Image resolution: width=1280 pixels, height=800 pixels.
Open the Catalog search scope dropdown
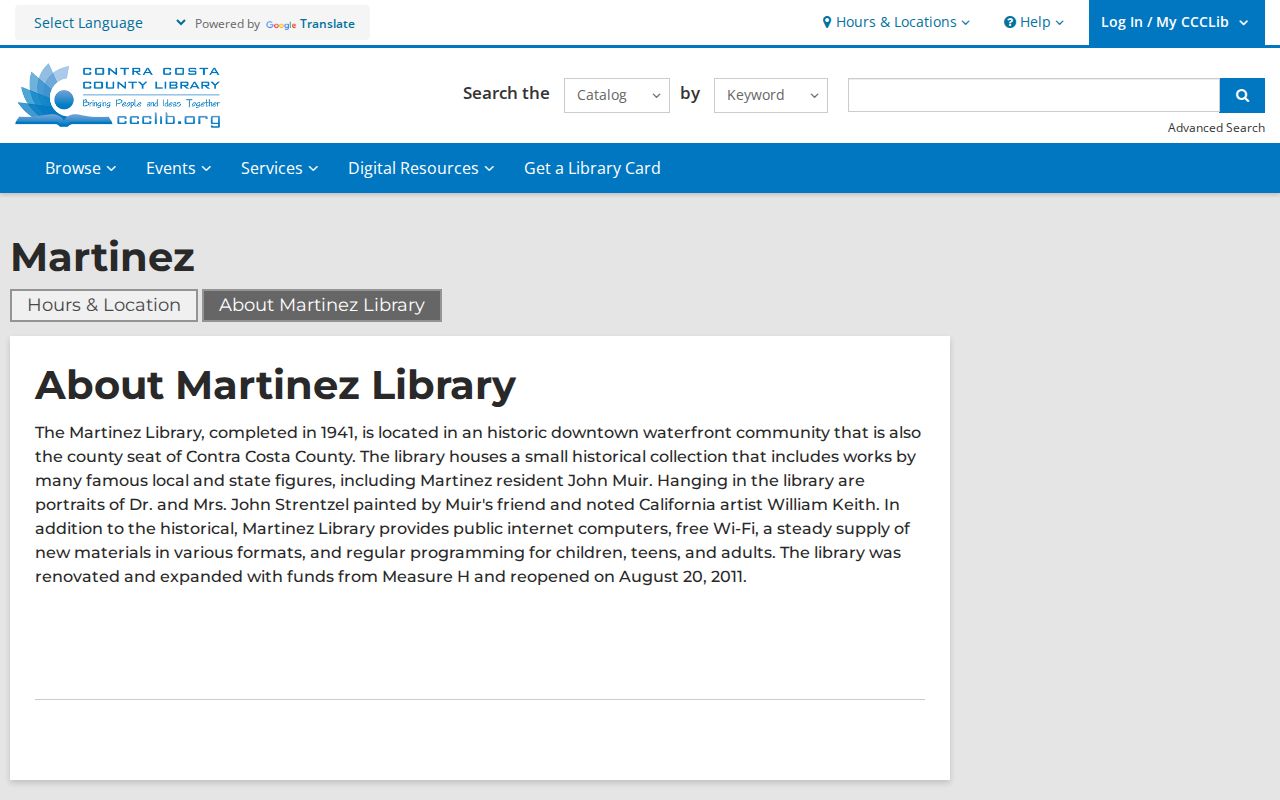[x=617, y=95]
